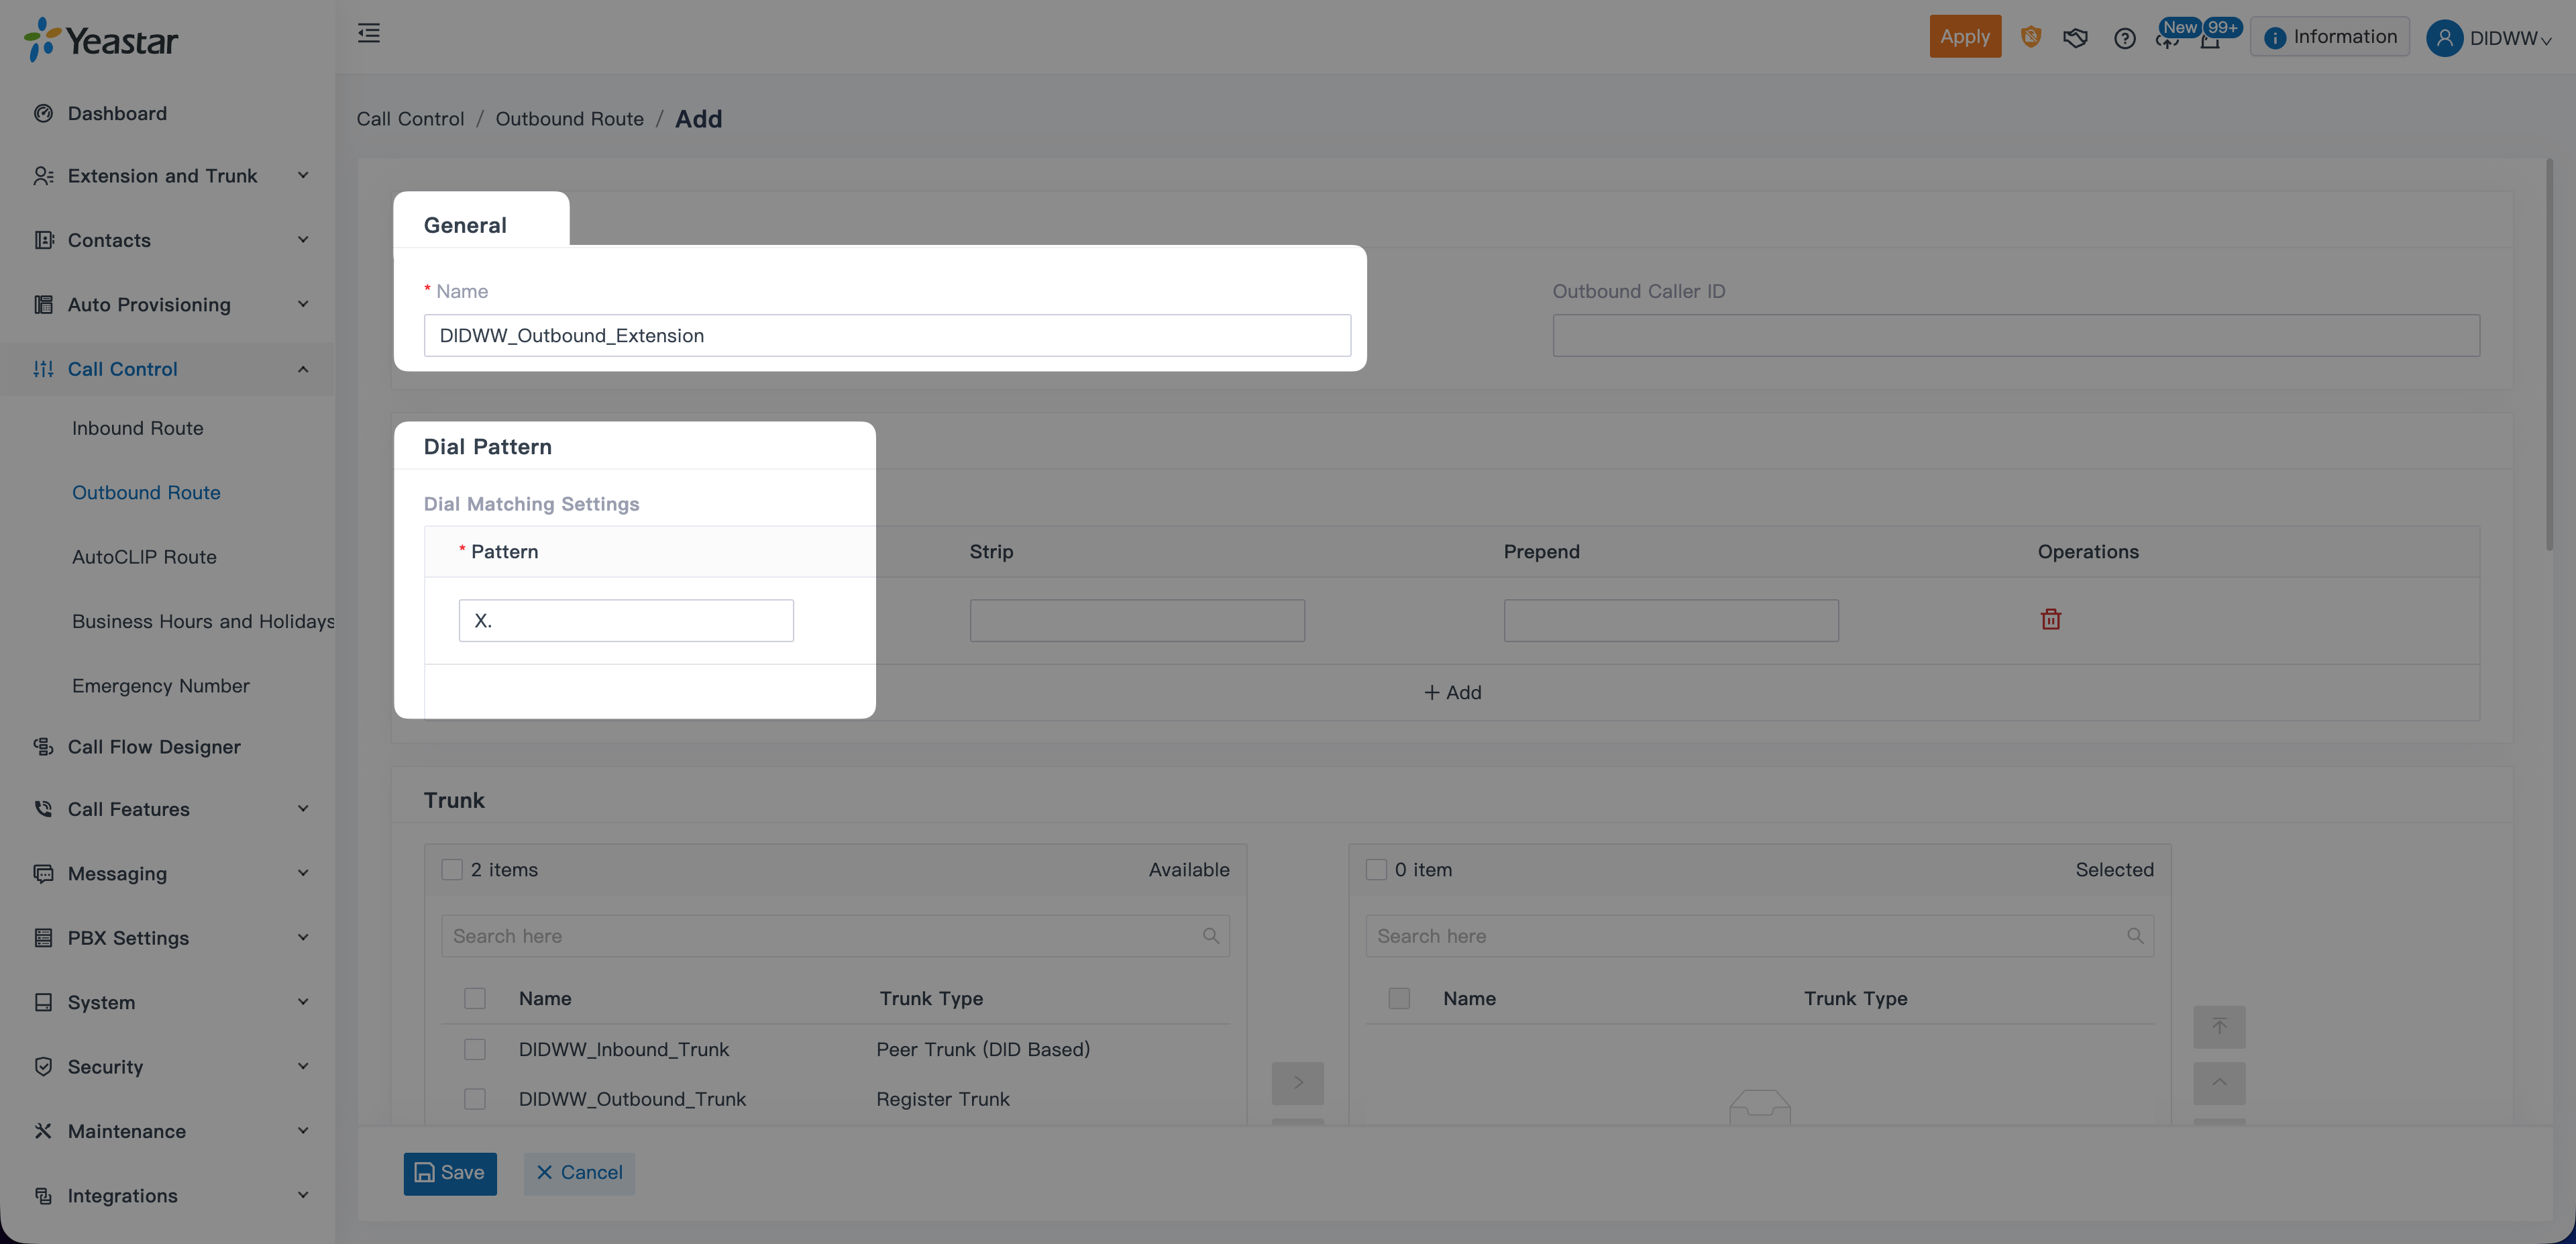Viewport: 2576px width, 1244px height.
Task: Save the outbound route
Action: click(450, 1173)
